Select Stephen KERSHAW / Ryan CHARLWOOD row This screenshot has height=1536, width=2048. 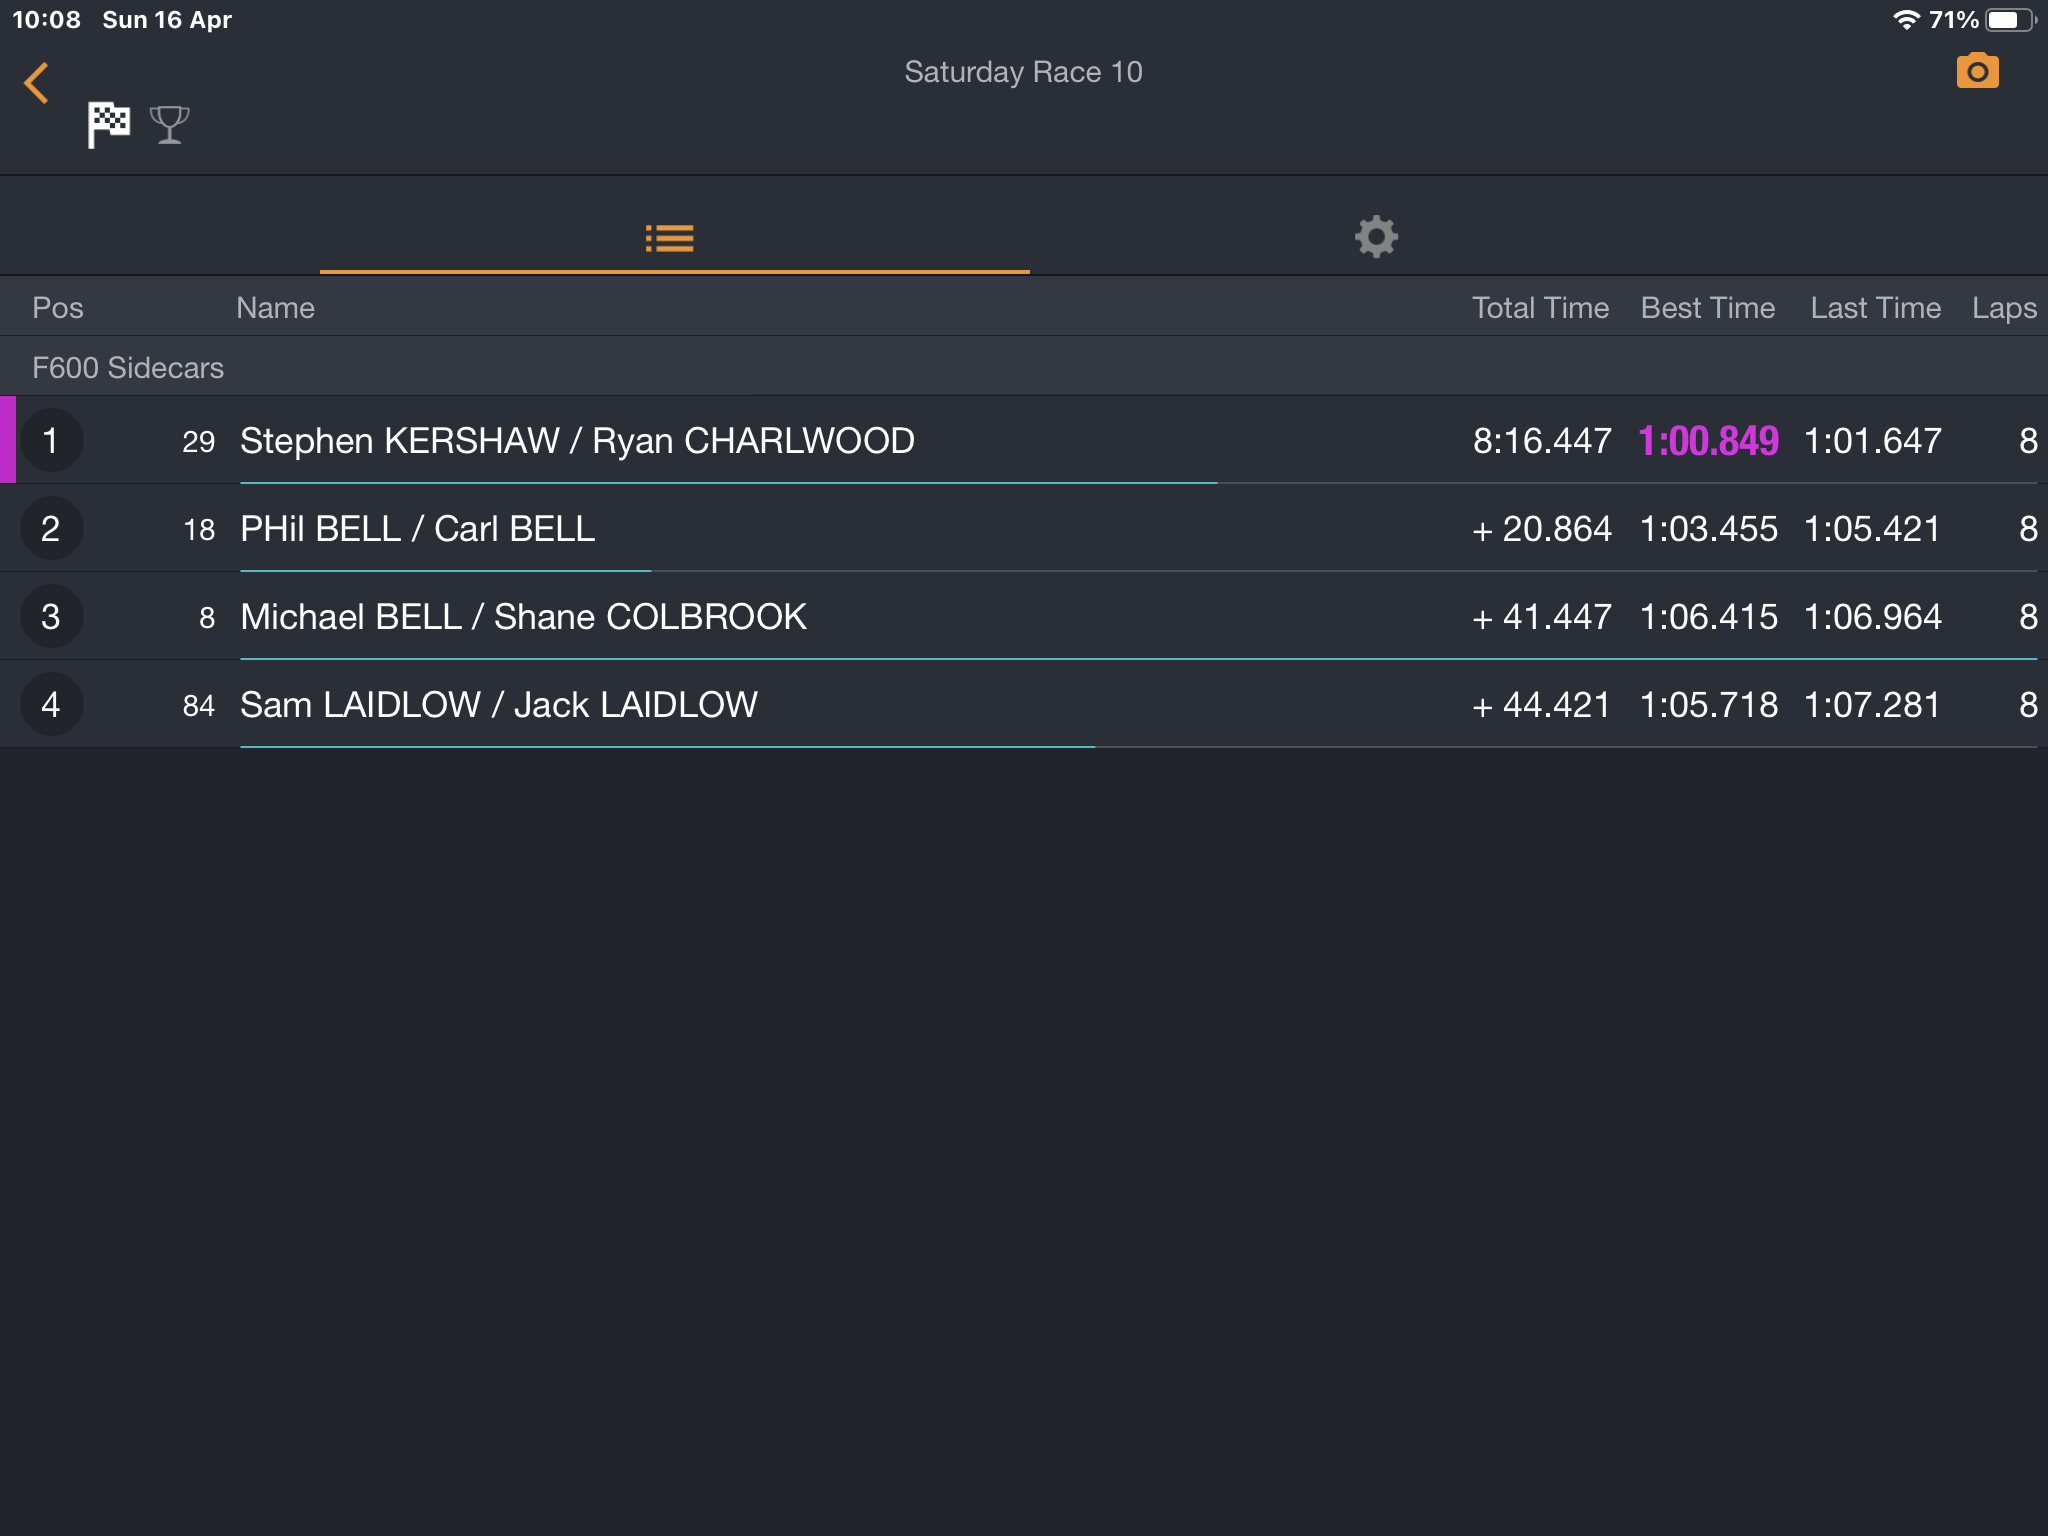pyautogui.click(x=1024, y=440)
